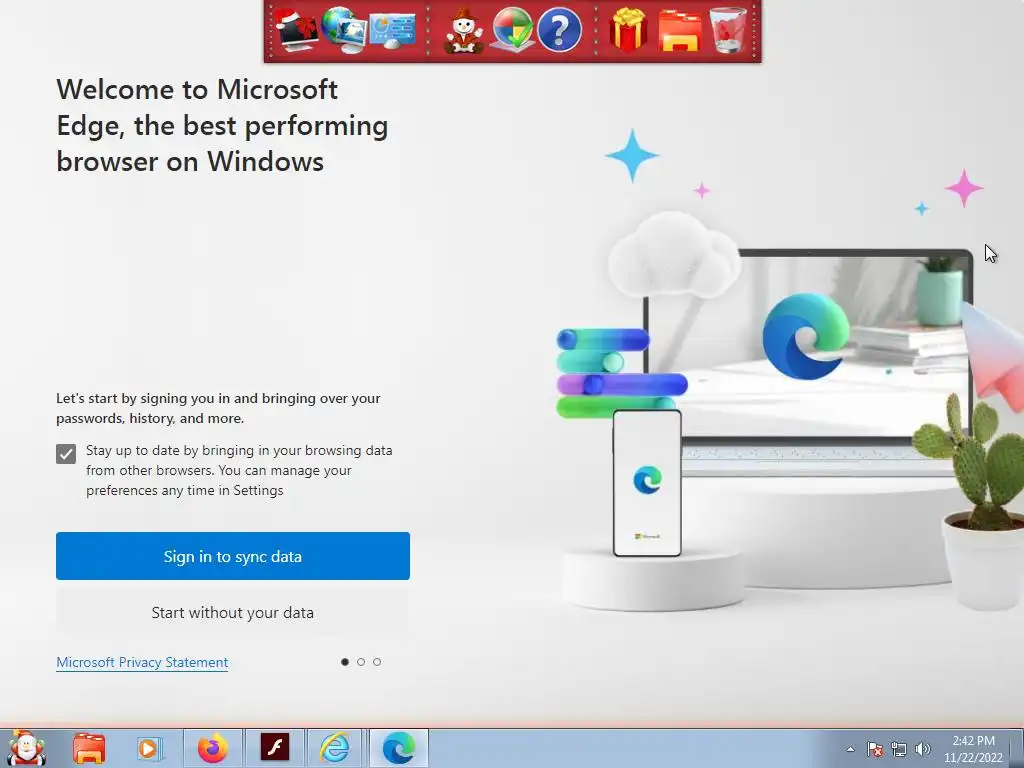The image size is (1024, 768).
Task: Click the 'Stay up to date' checkbox label
Action: (x=239, y=470)
